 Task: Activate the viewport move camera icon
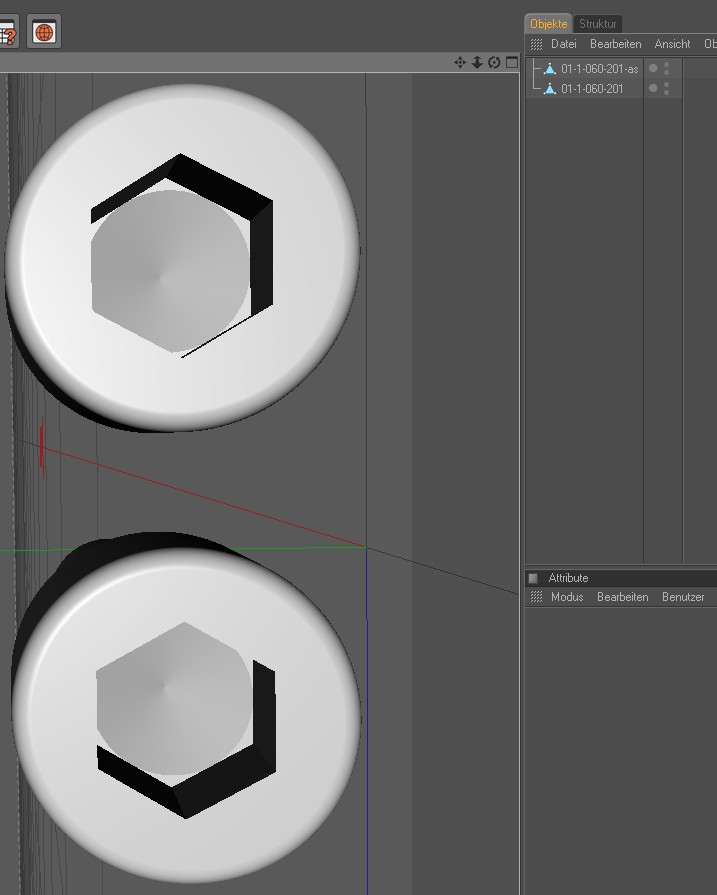[460, 62]
